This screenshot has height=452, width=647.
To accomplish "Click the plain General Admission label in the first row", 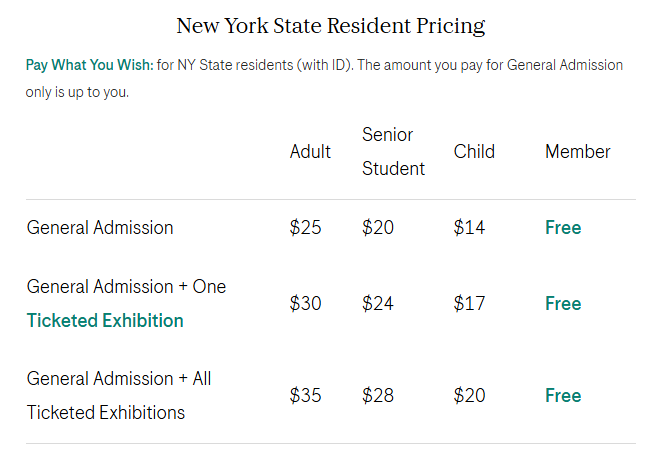I will tap(100, 228).
